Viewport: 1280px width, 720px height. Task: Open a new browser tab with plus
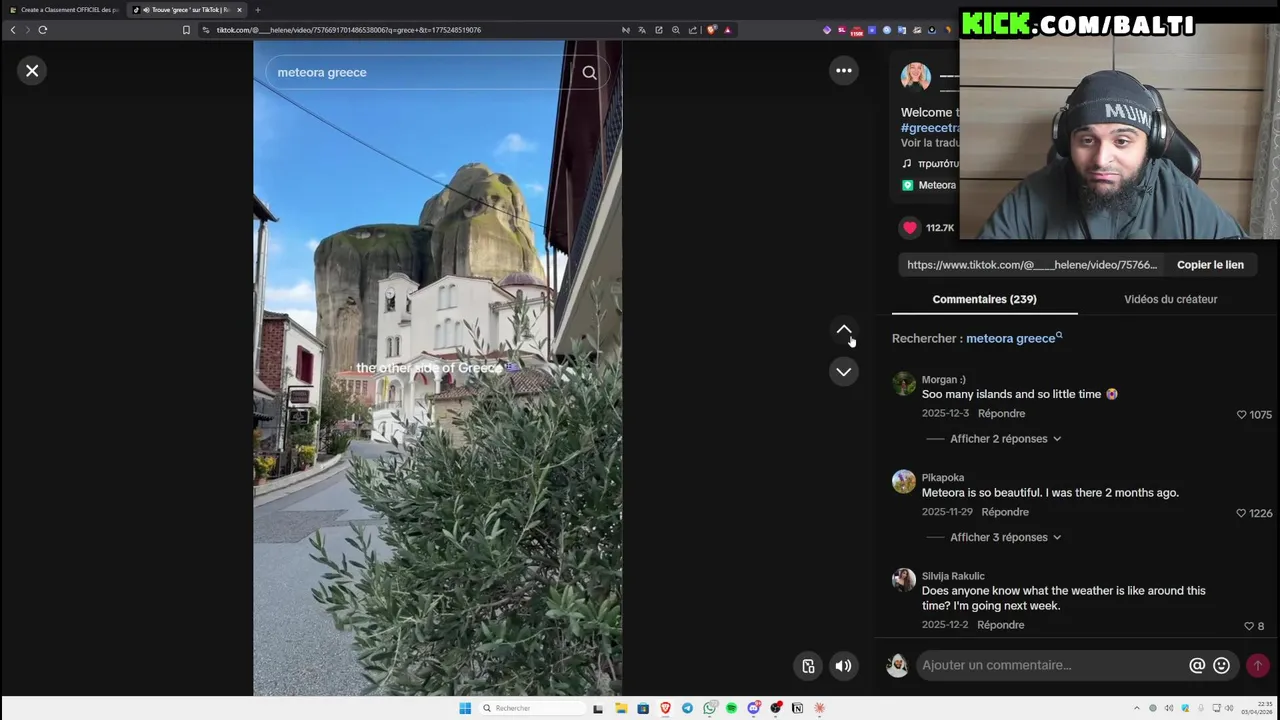click(x=258, y=10)
